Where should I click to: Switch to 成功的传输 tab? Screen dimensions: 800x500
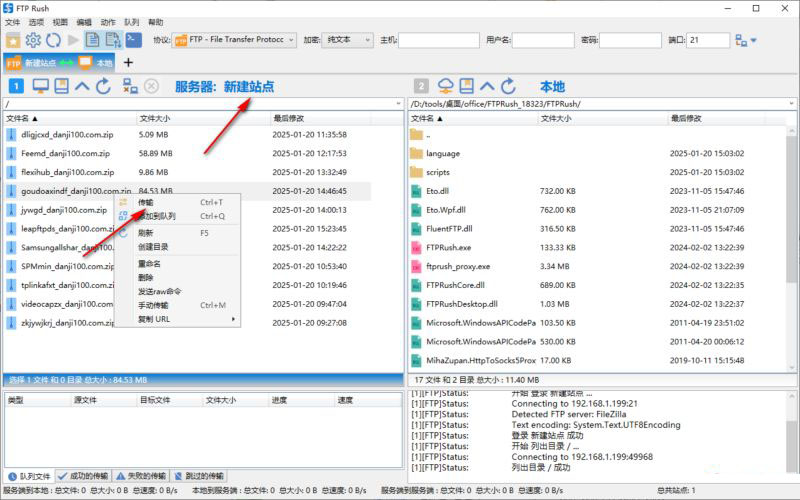pos(83,476)
